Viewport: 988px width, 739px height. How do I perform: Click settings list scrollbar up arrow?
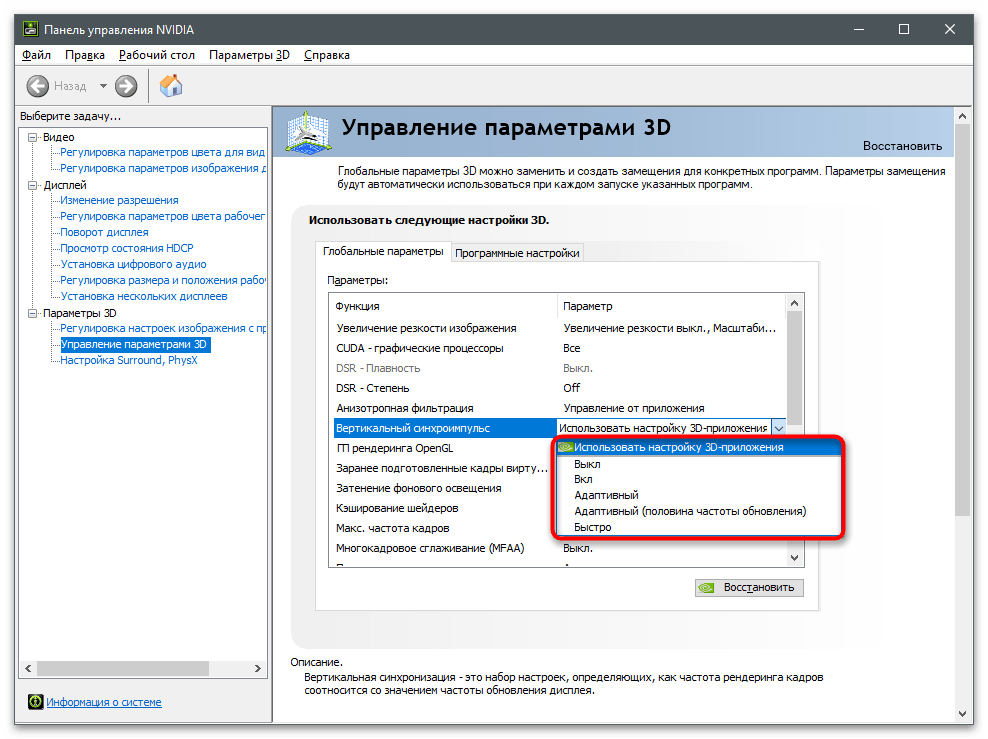pos(795,303)
